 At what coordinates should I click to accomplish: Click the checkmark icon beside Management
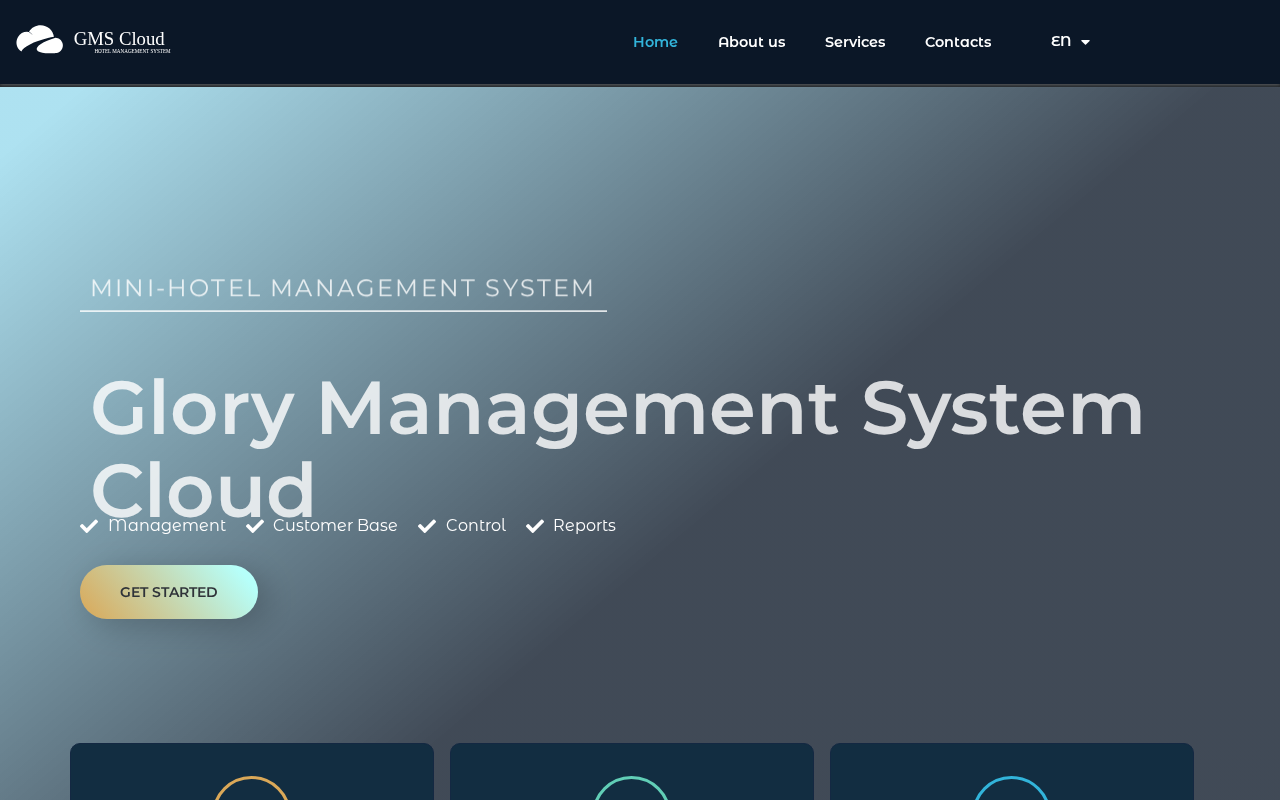(x=89, y=526)
